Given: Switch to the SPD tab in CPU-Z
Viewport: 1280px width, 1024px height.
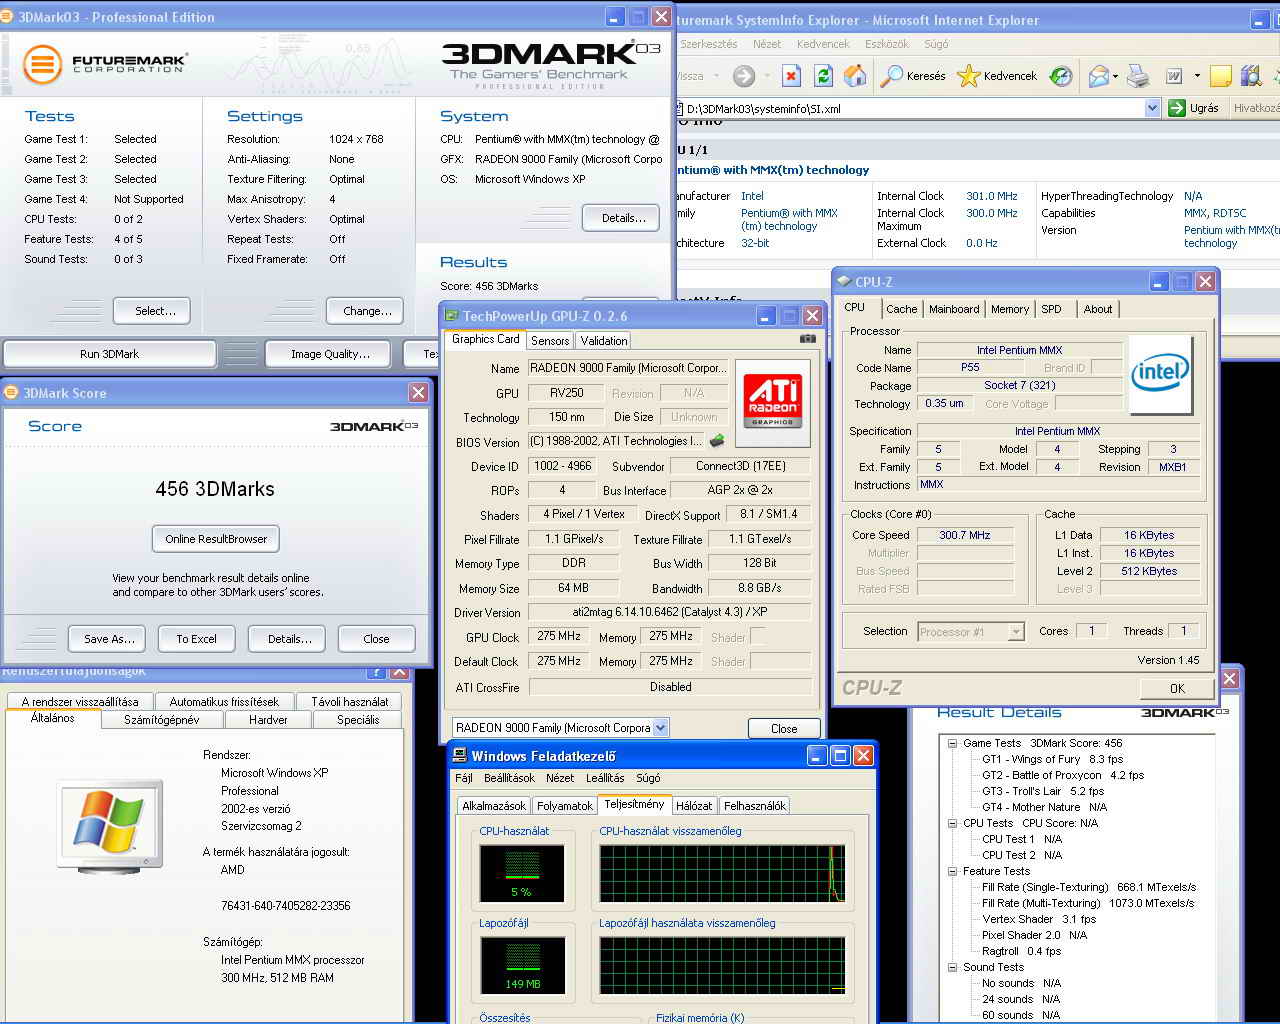Looking at the screenshot, I should [x=1051, y=309].
